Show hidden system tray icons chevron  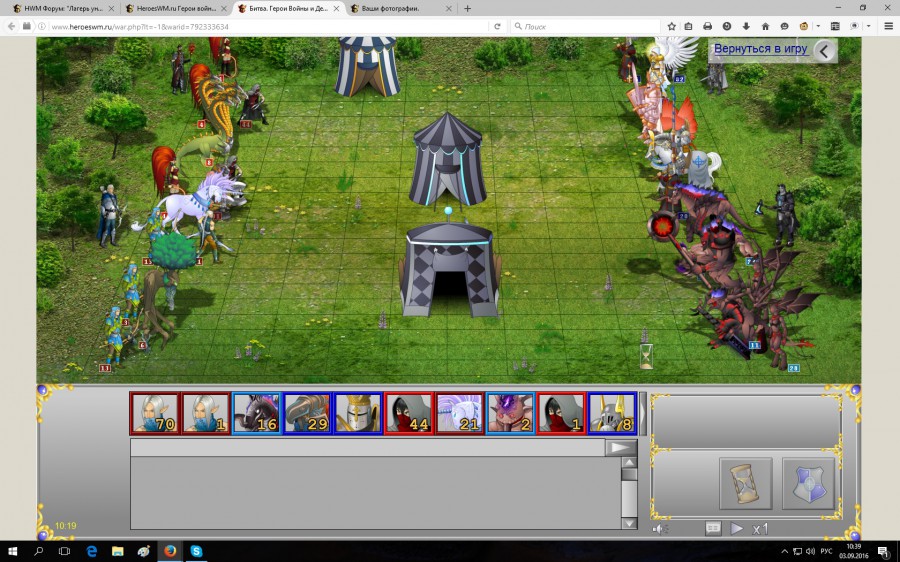(x=785, y=552)
